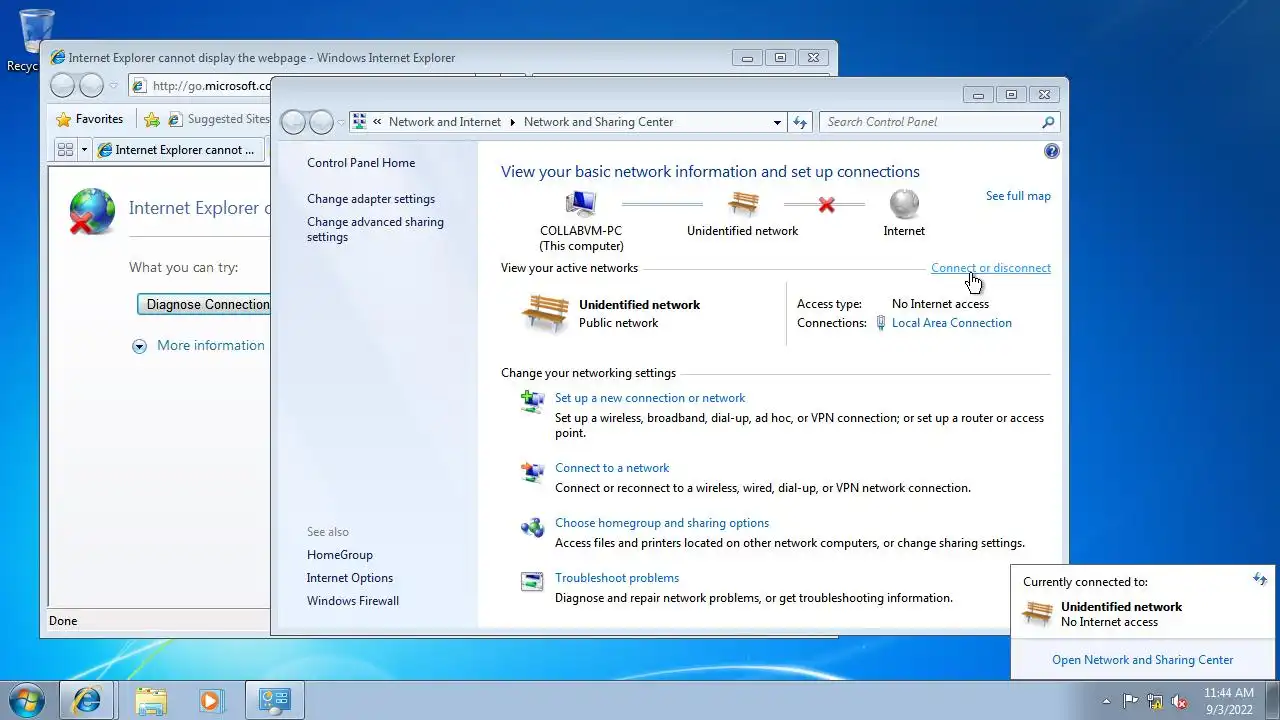Open the tab list dropdown in IE
This screenshot has height=720, width=1280.
pos(85,150)
